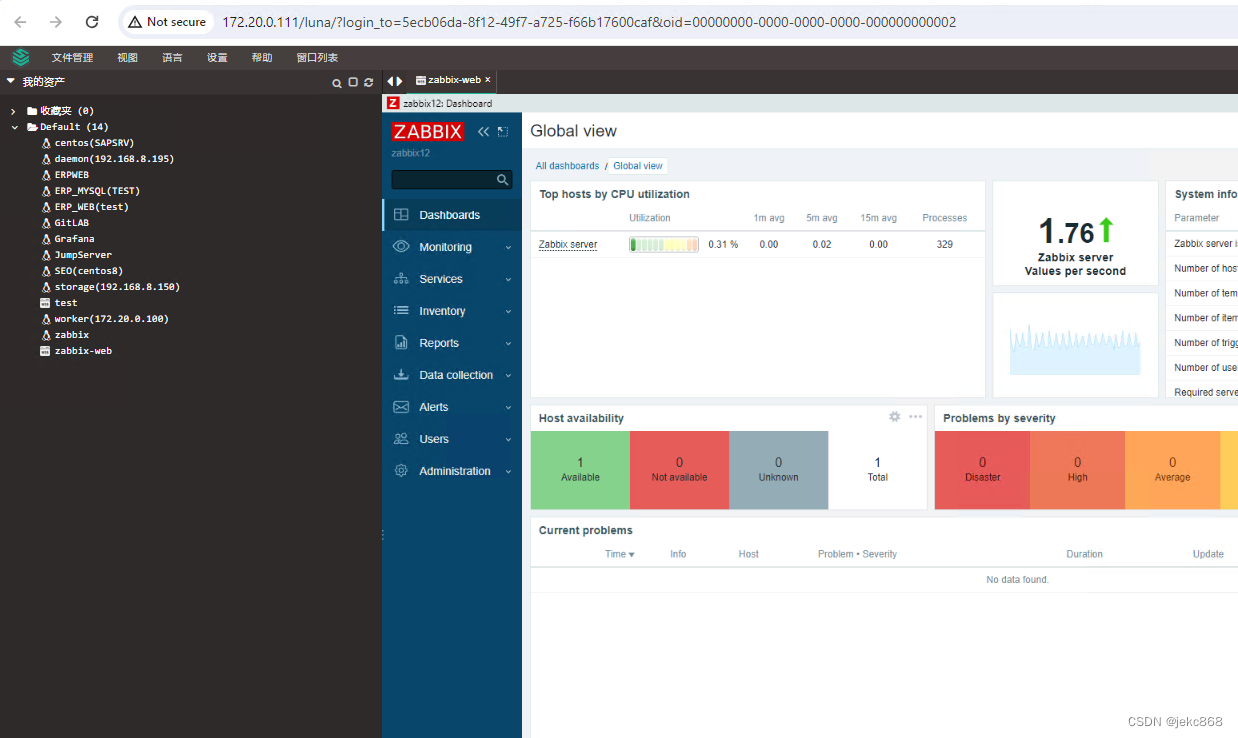Click the penguin icon beside daemon(192.168.8.195)
Screen dimensions: 1238x738
(45, 159)
